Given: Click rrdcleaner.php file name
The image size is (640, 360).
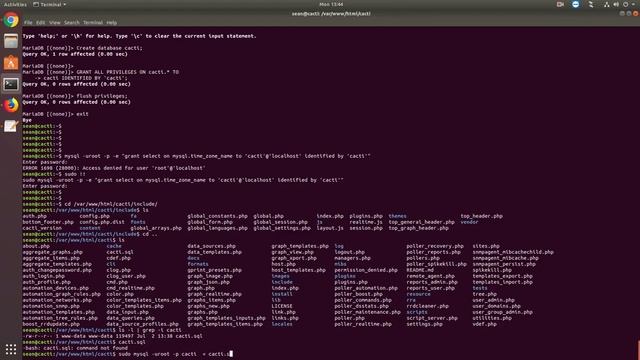Looking at the screenshot, I should pos(427,306).
